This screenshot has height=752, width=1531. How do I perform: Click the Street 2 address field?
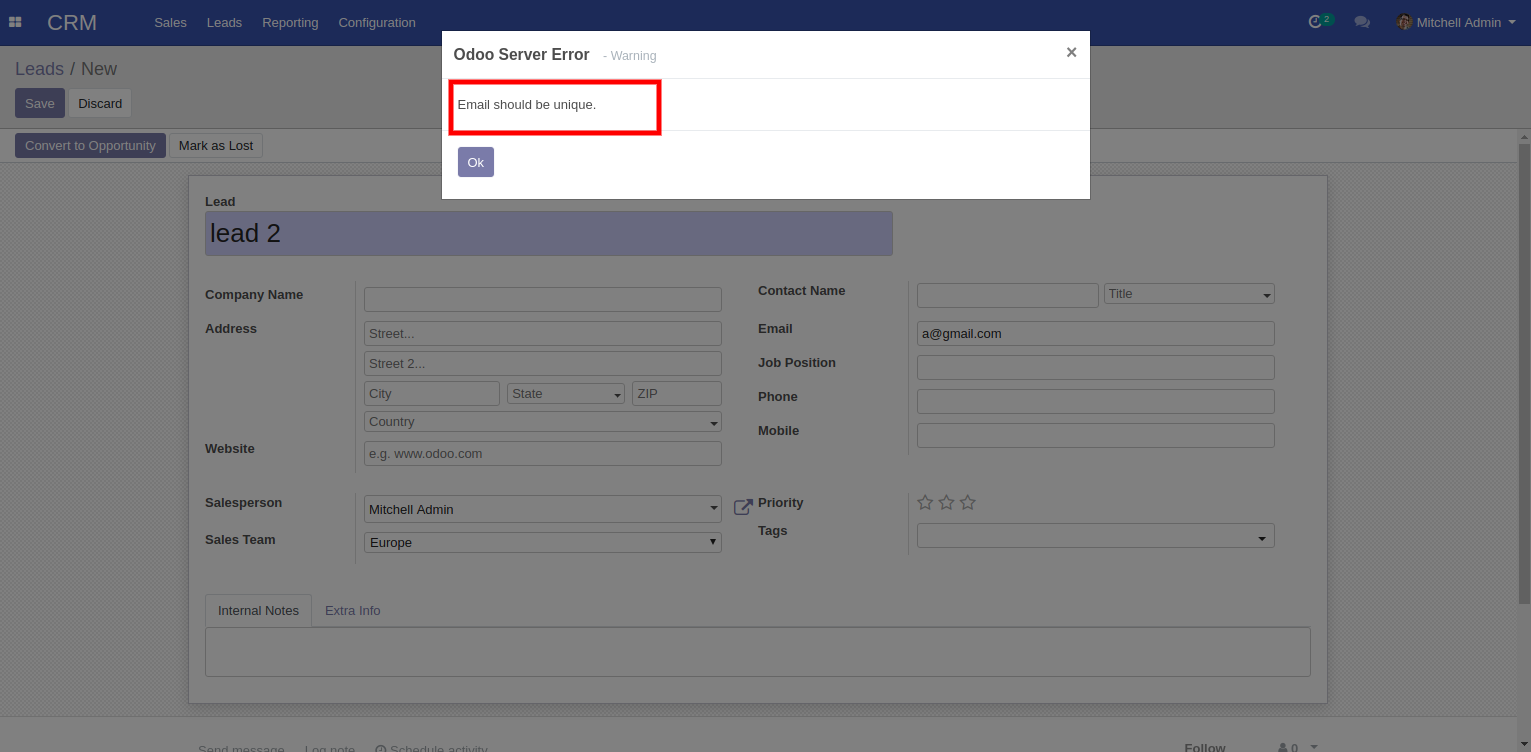pos(543,363)
